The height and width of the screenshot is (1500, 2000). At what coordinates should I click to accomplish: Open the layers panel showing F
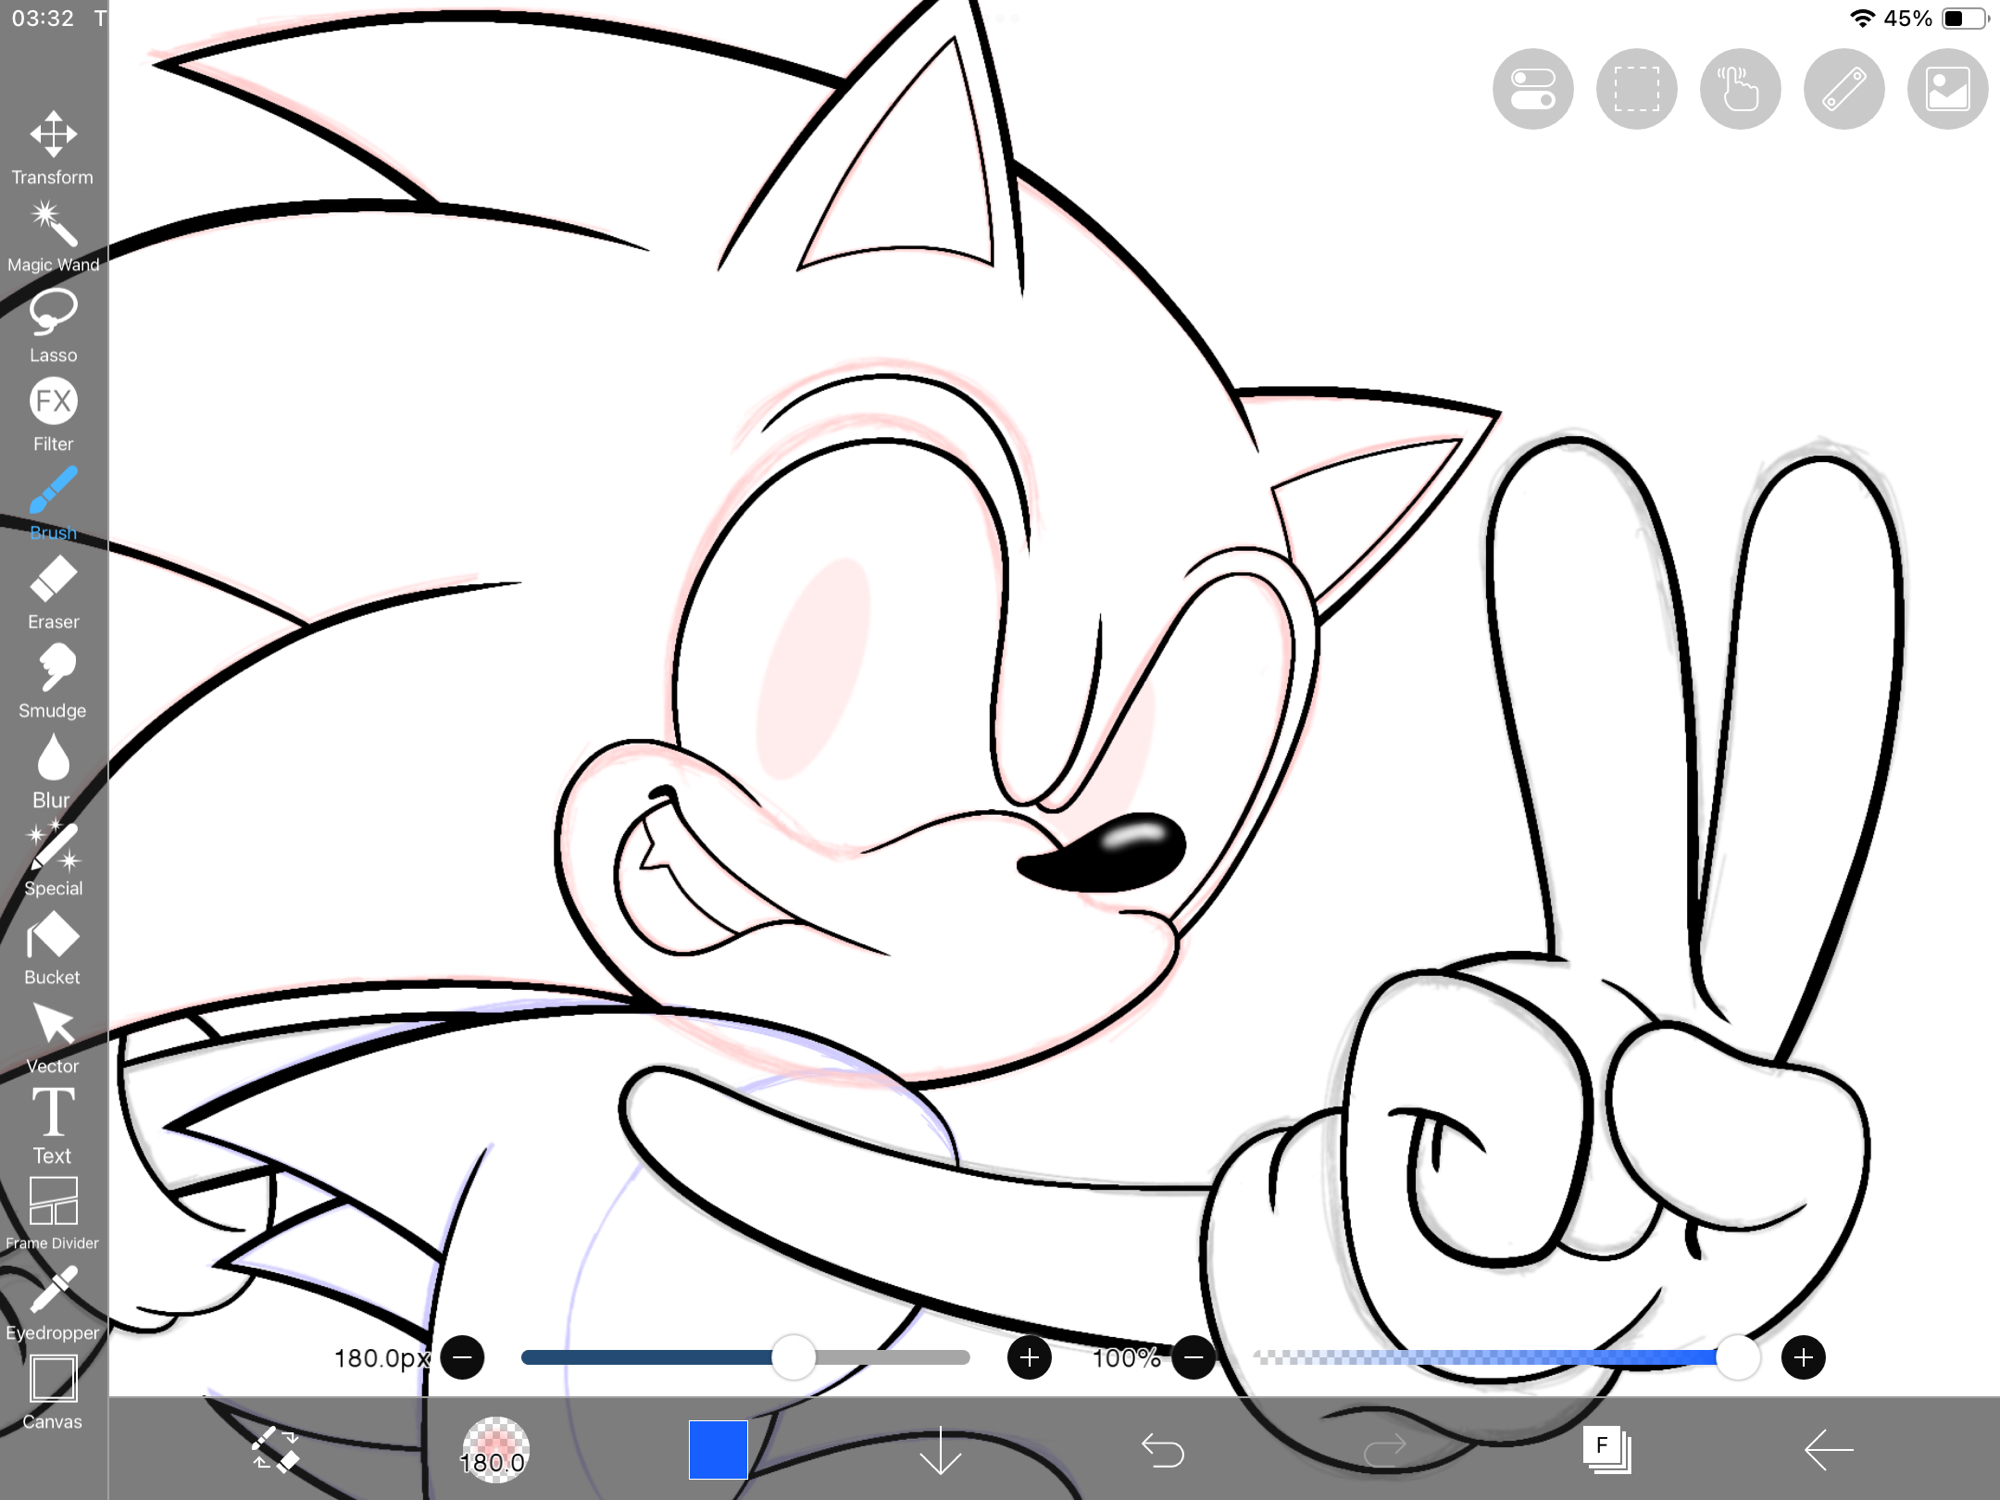coord(1606,1449)
